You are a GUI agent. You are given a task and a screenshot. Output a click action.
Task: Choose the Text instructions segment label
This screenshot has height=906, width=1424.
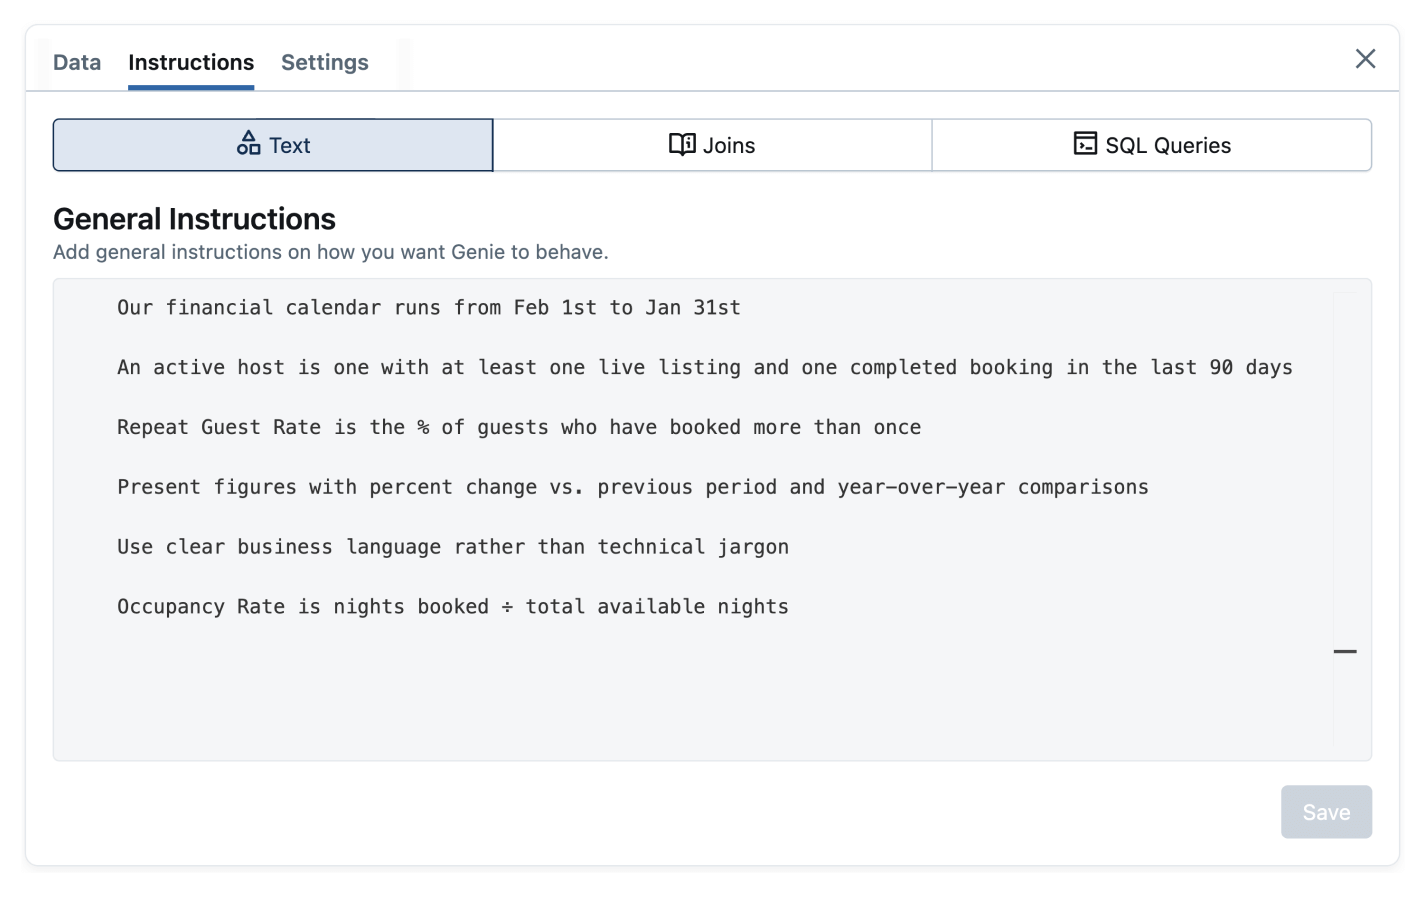pyautogui.click(x=290, y=146)
